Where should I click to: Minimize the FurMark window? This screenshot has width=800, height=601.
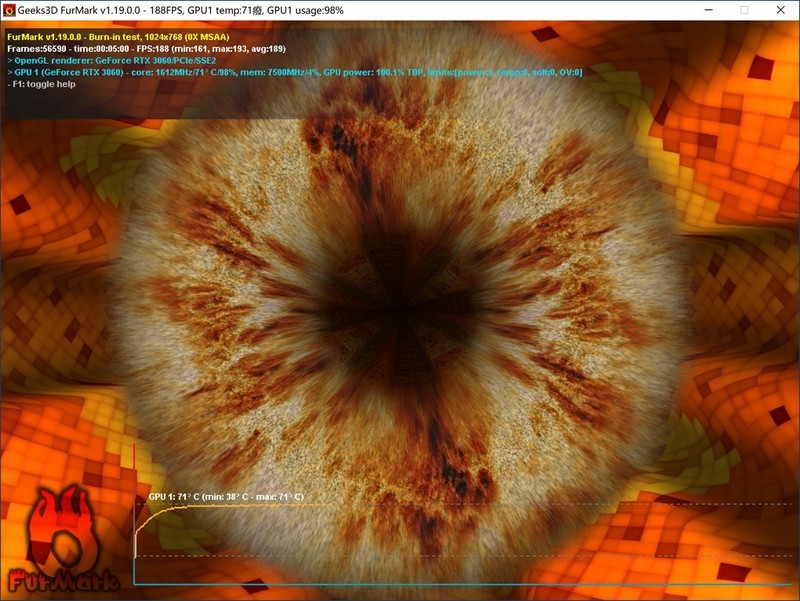[x=708, y=10]
